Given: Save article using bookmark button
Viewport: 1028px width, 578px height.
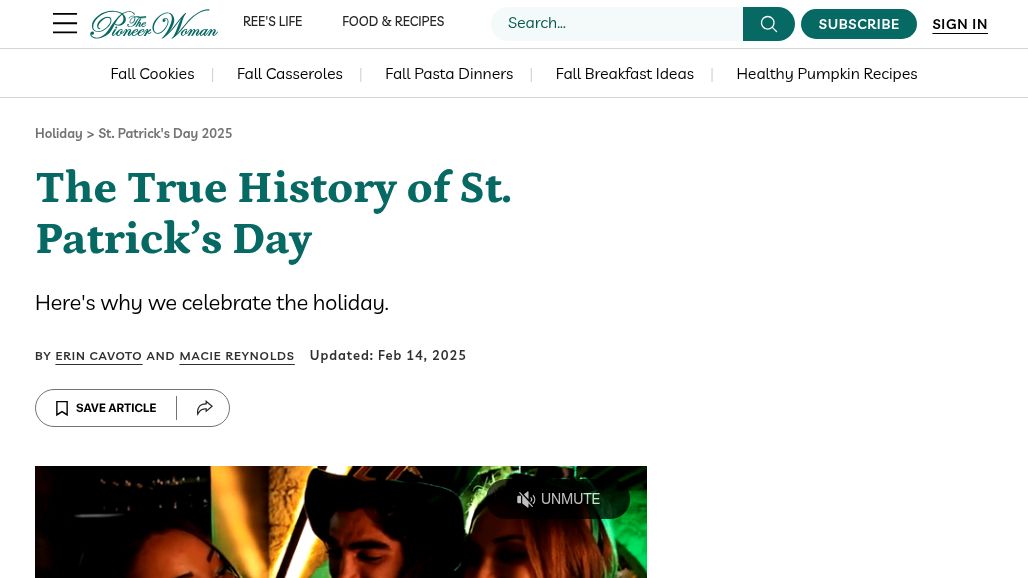Looking at the screenshot, I should click(x=106, y=408).
